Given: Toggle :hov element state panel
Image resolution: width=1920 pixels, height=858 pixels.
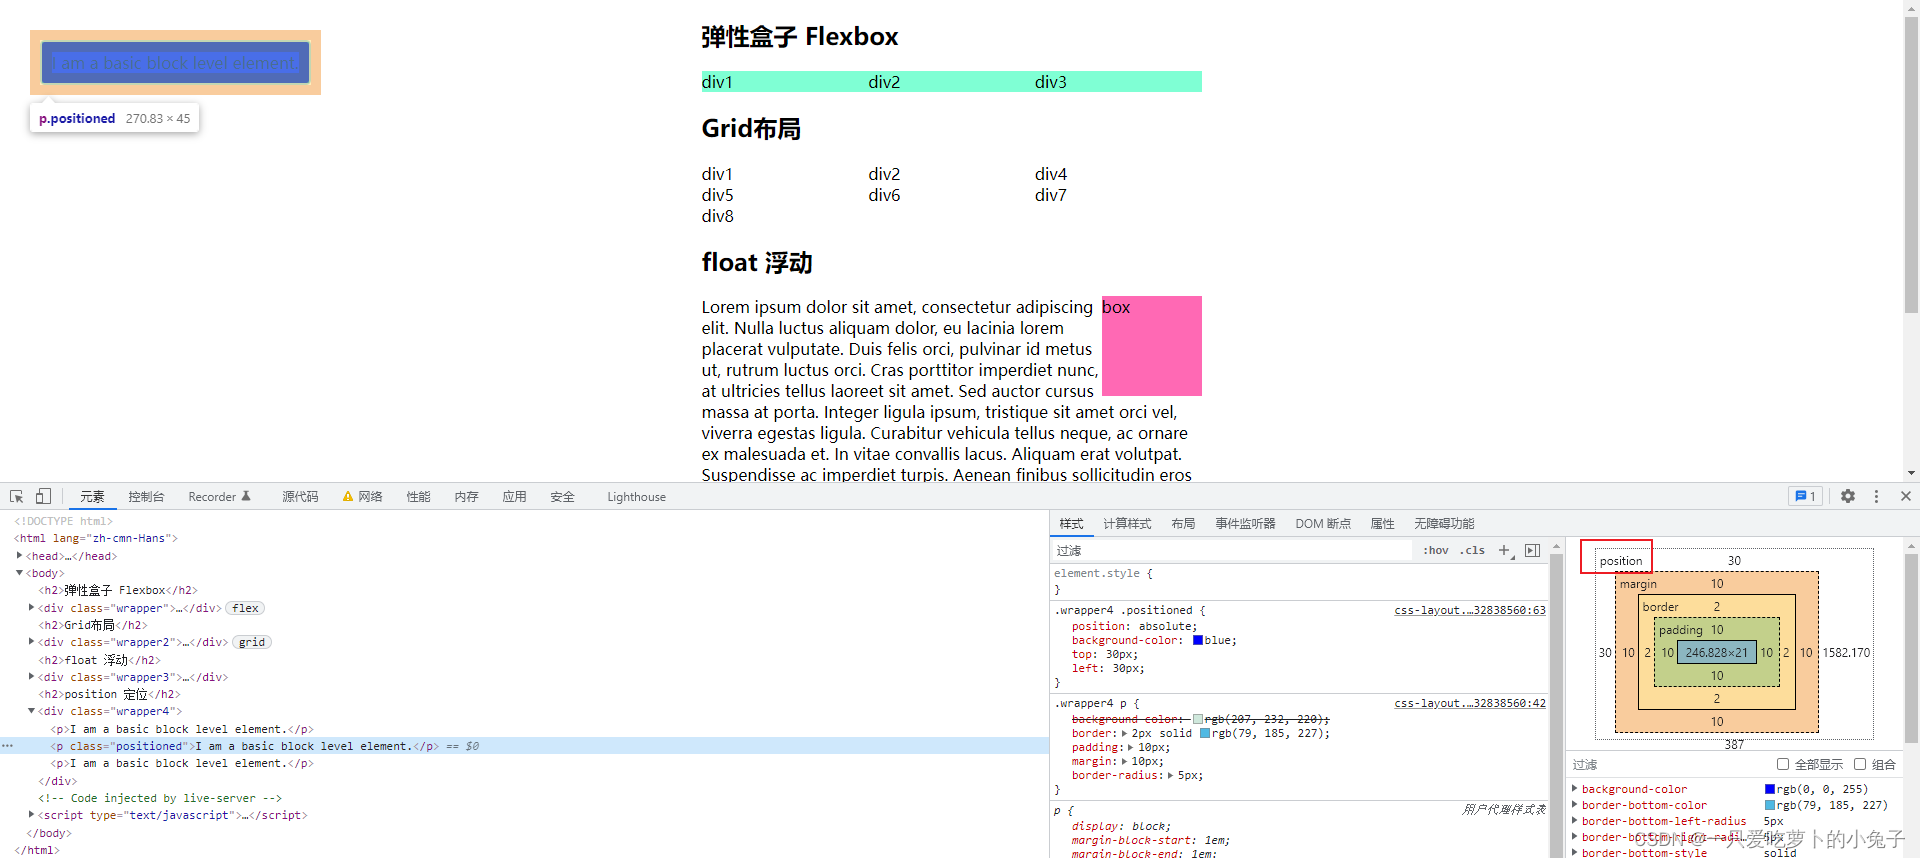Looking at the screenshot, I should tap(1436, 550).
